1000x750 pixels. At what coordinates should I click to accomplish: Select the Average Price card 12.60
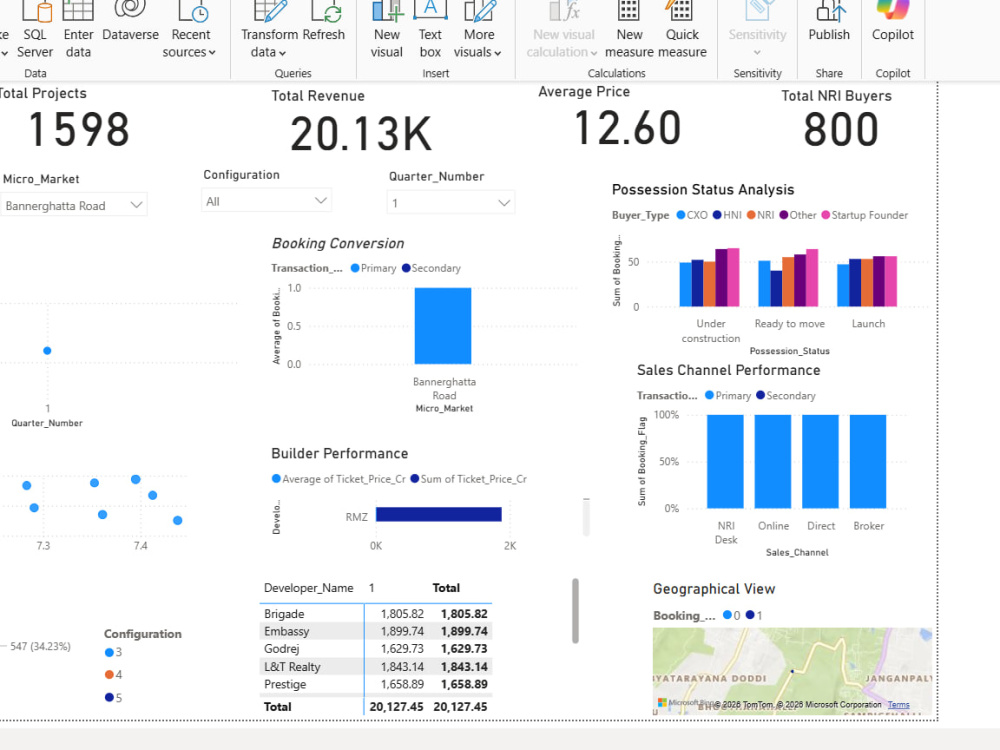(x=628, y=128)
